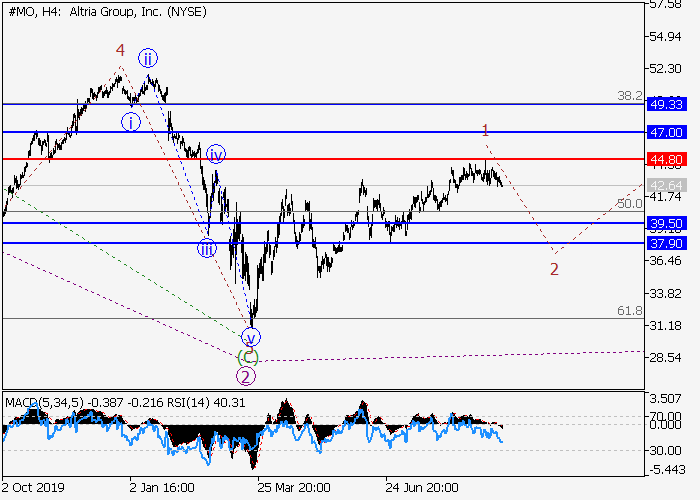Select the green (C) wave label
The image size is (700, 500).
point(249,357)
